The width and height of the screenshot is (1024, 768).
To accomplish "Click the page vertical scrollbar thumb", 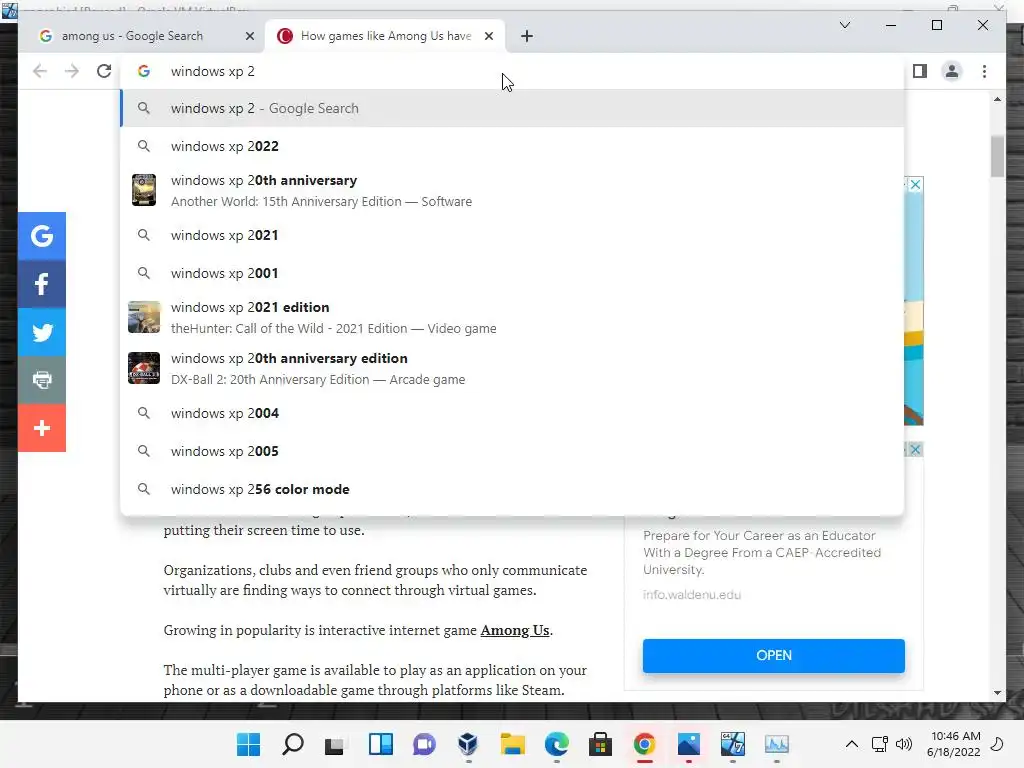I will pyautogui.click(x=997, y=157).
